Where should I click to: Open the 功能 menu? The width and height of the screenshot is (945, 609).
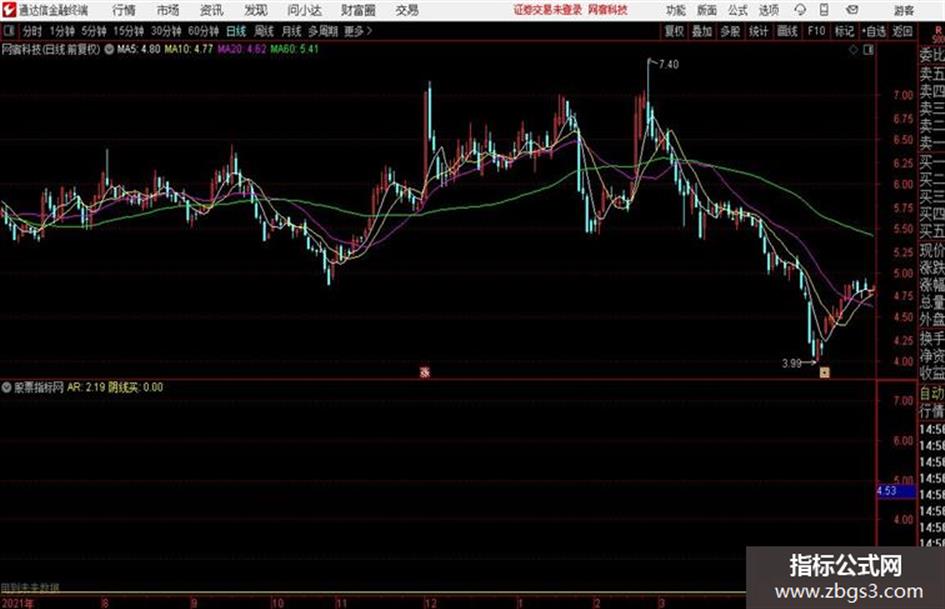[x=676, y=10]
